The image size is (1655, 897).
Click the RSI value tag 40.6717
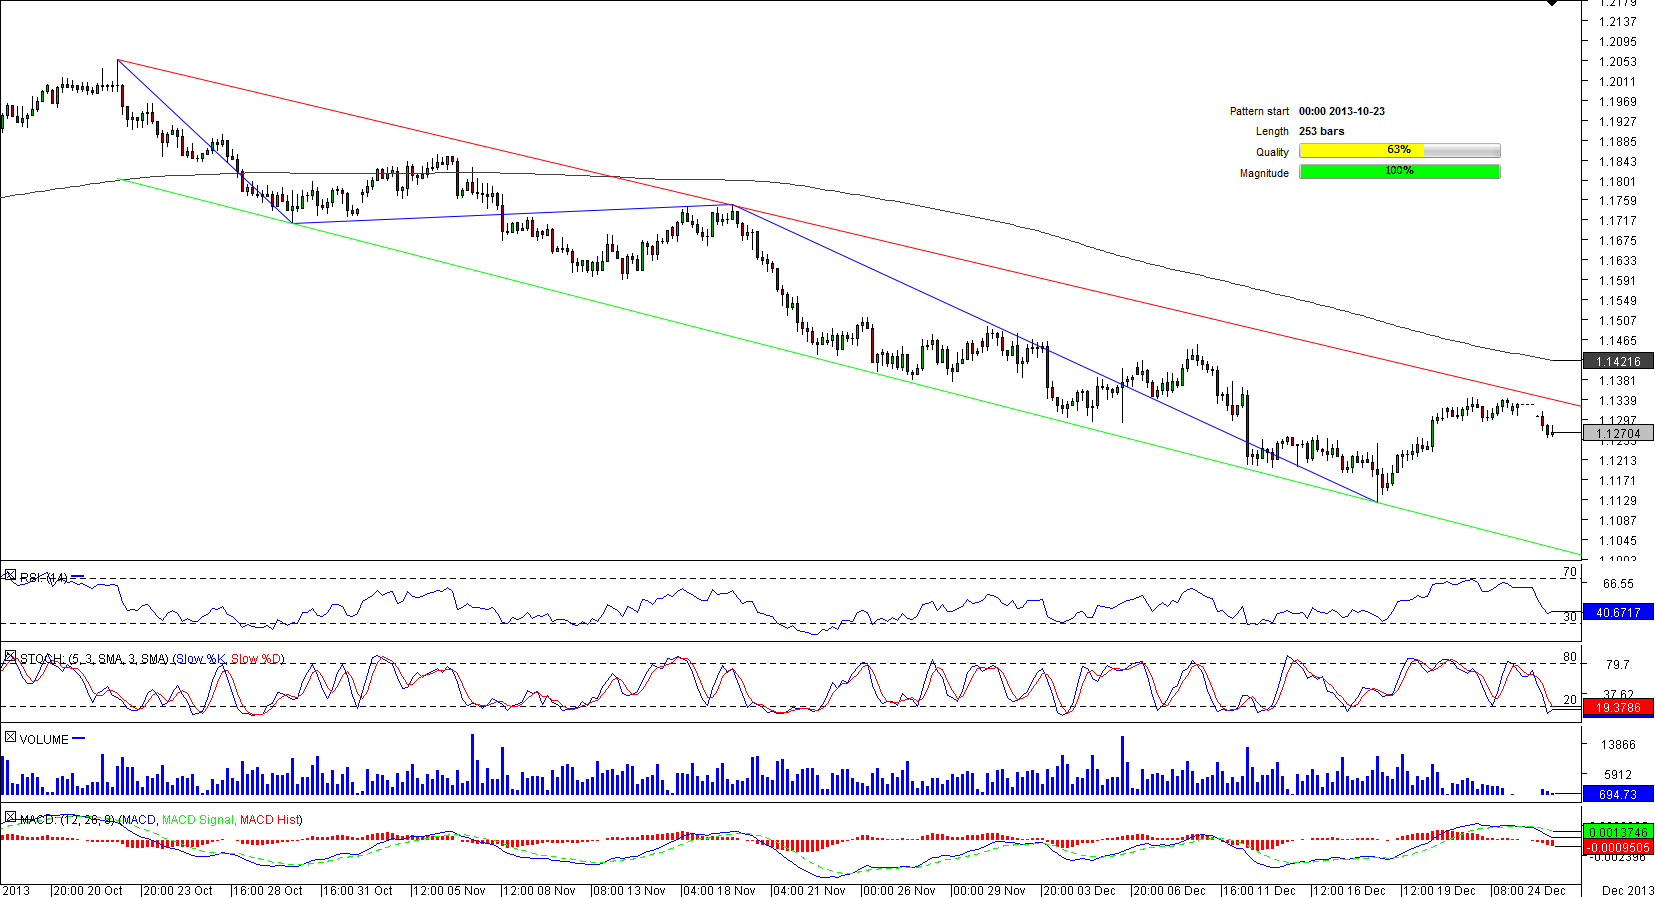[x=1618, y=612]
